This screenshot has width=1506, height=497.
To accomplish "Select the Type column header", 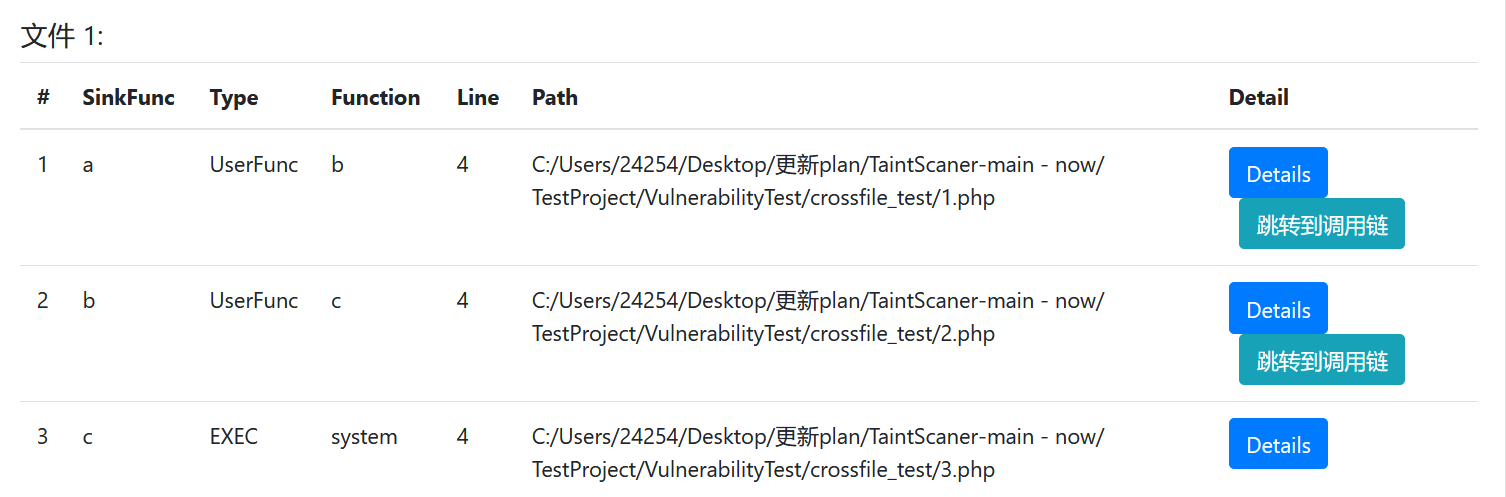I will pyautogui.click(x=234, y=97).
